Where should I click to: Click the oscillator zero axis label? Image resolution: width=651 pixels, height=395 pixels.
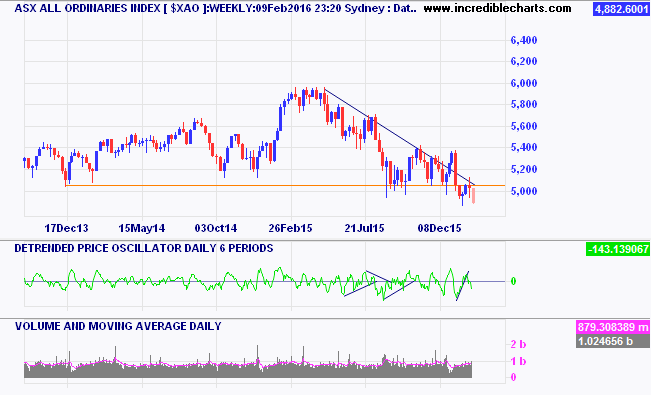click(514, 281)
